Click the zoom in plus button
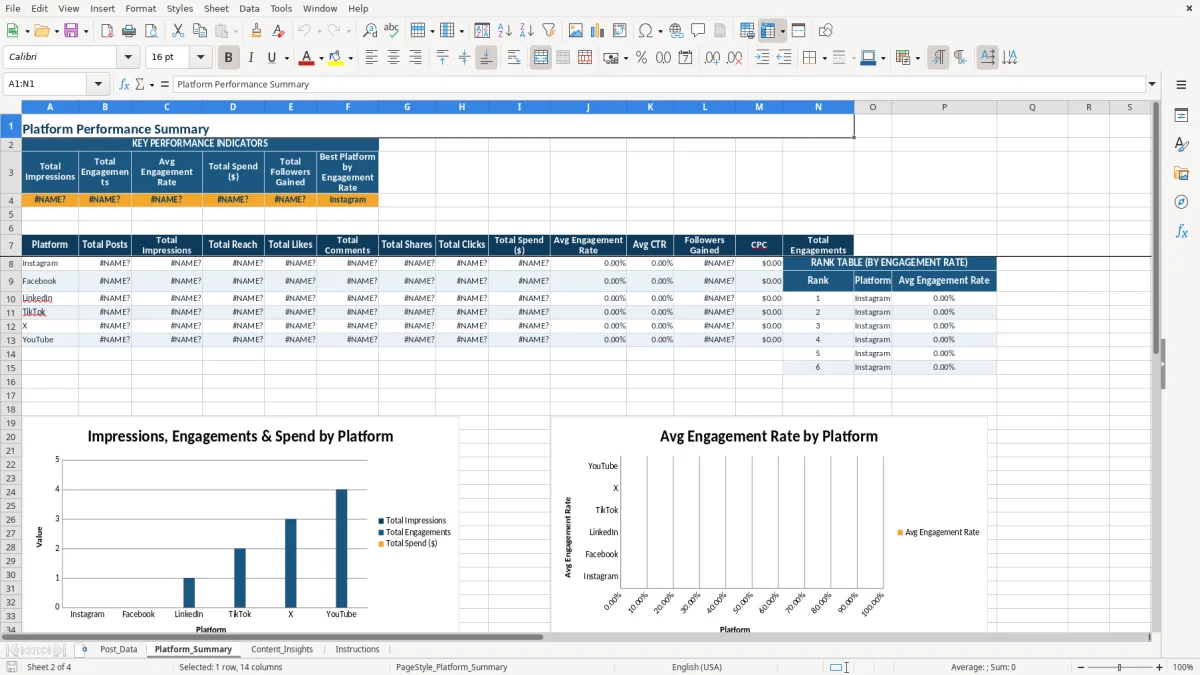1200x675 pixels. click(1159, 667)
